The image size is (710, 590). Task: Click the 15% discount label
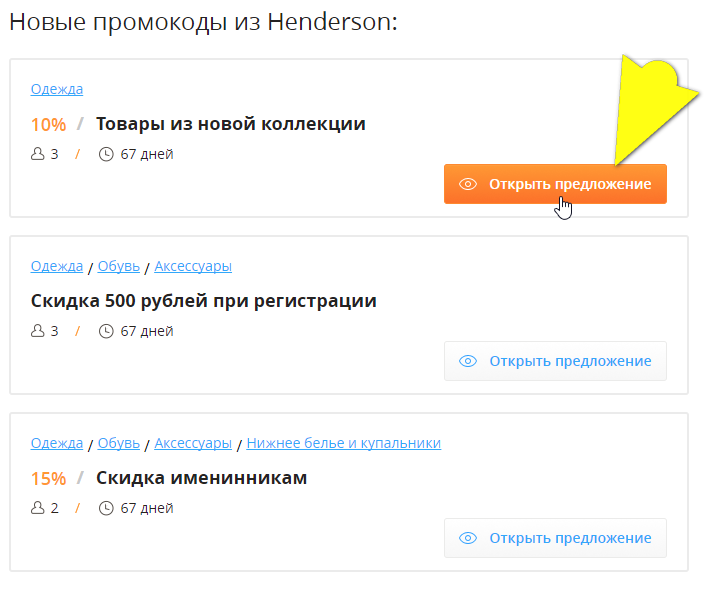click(x=48, y=479)
